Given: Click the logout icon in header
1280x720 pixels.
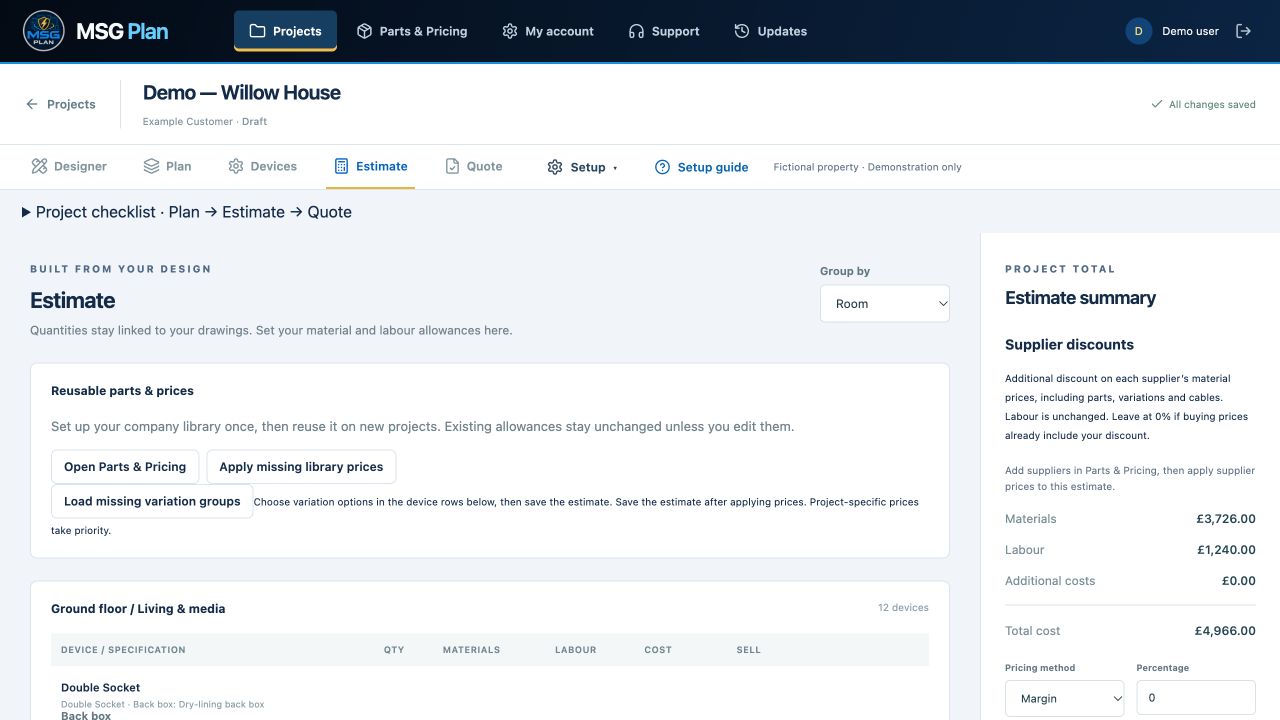Looking at the screenshot, I should 1244,31.
